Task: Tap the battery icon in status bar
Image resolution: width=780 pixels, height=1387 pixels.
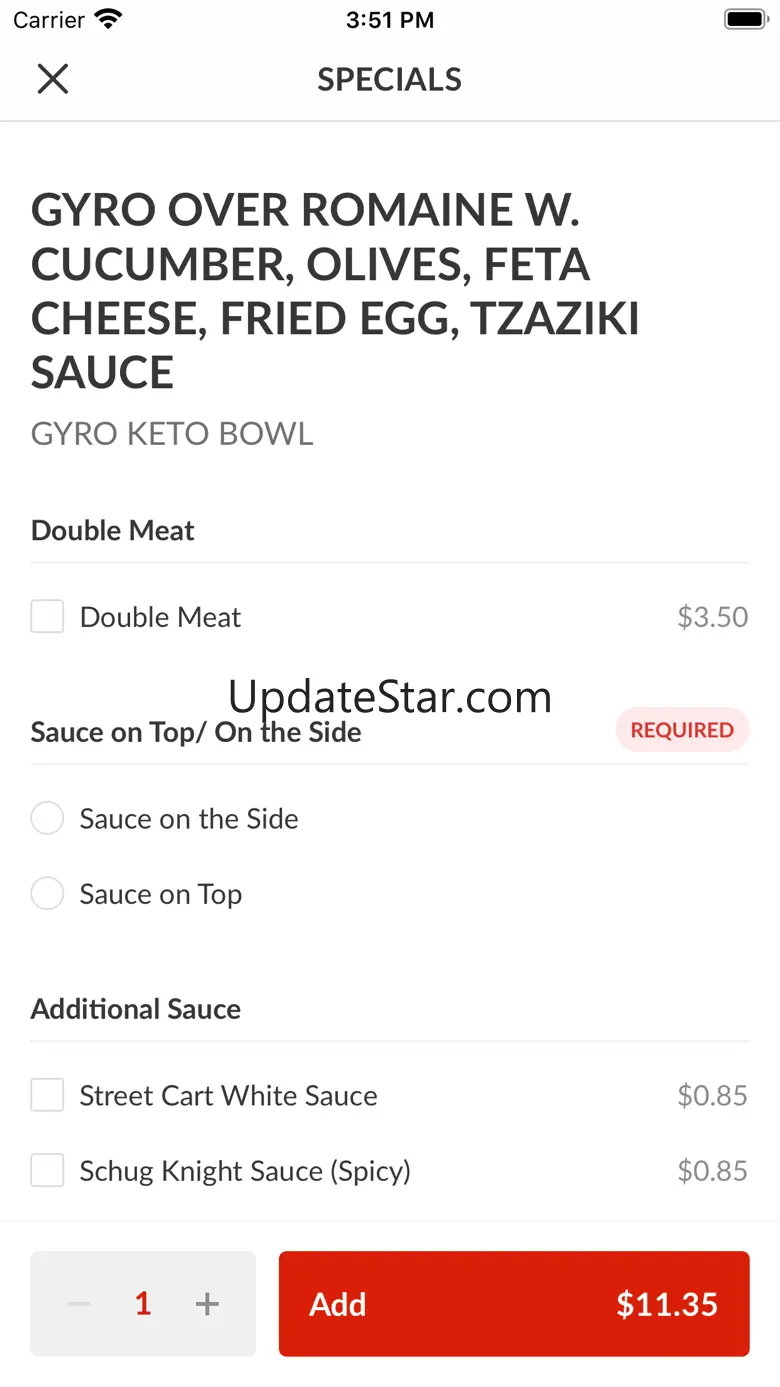Action: click(x=744, y=19)
